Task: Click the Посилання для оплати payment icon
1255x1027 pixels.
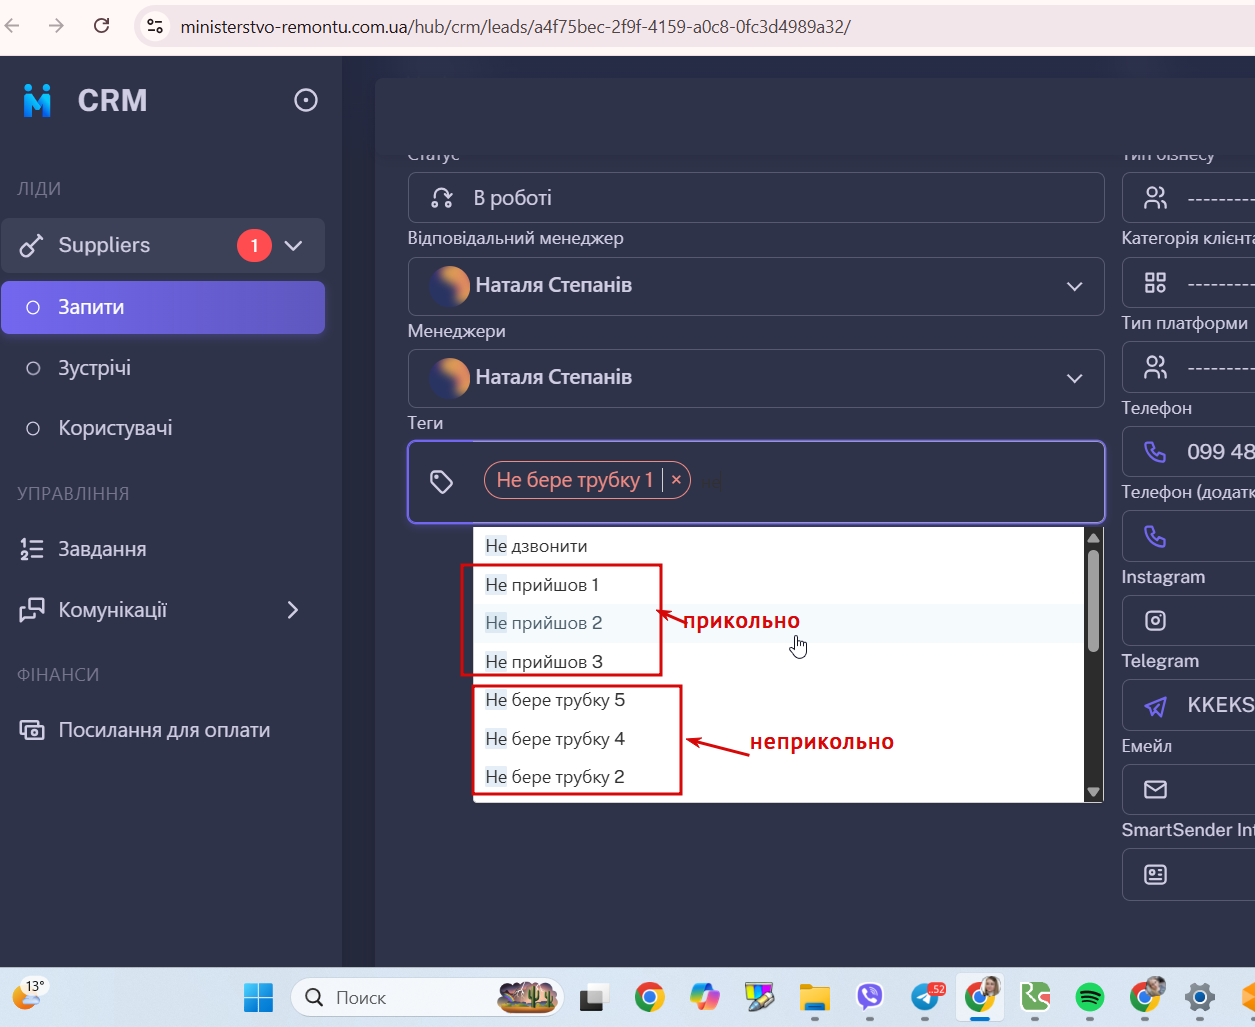Action: coord(32,730)
